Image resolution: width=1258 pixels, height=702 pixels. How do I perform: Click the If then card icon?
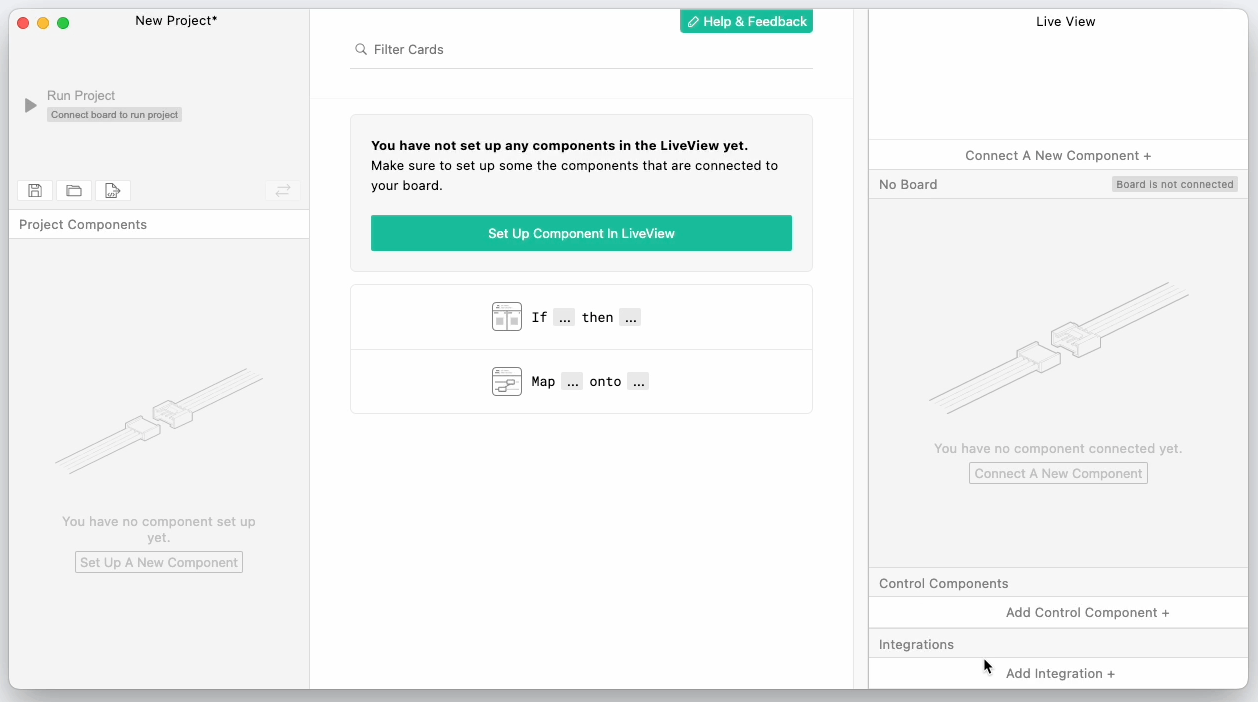(507, 317)
